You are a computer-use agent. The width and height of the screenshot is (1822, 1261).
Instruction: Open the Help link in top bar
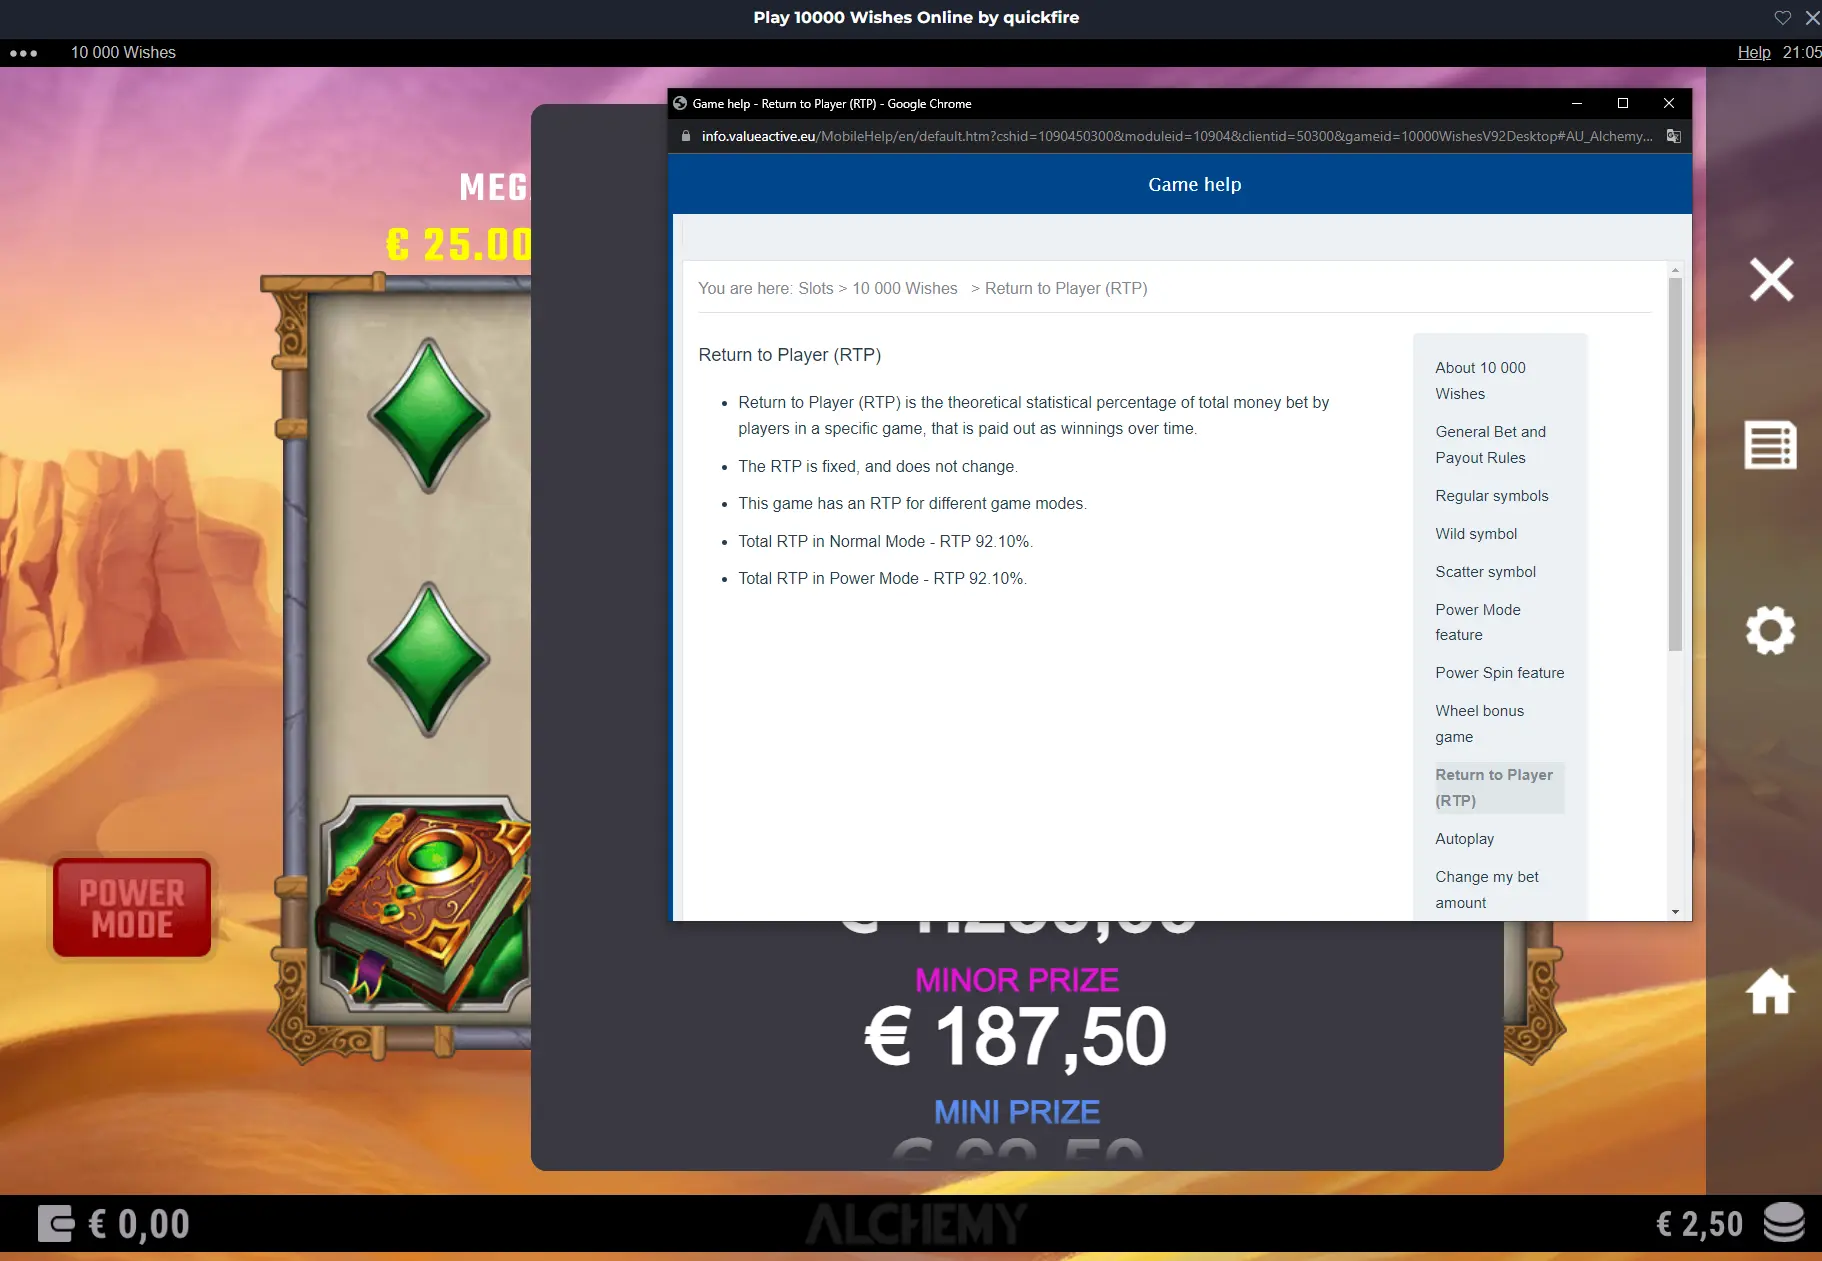(1754, 52)
